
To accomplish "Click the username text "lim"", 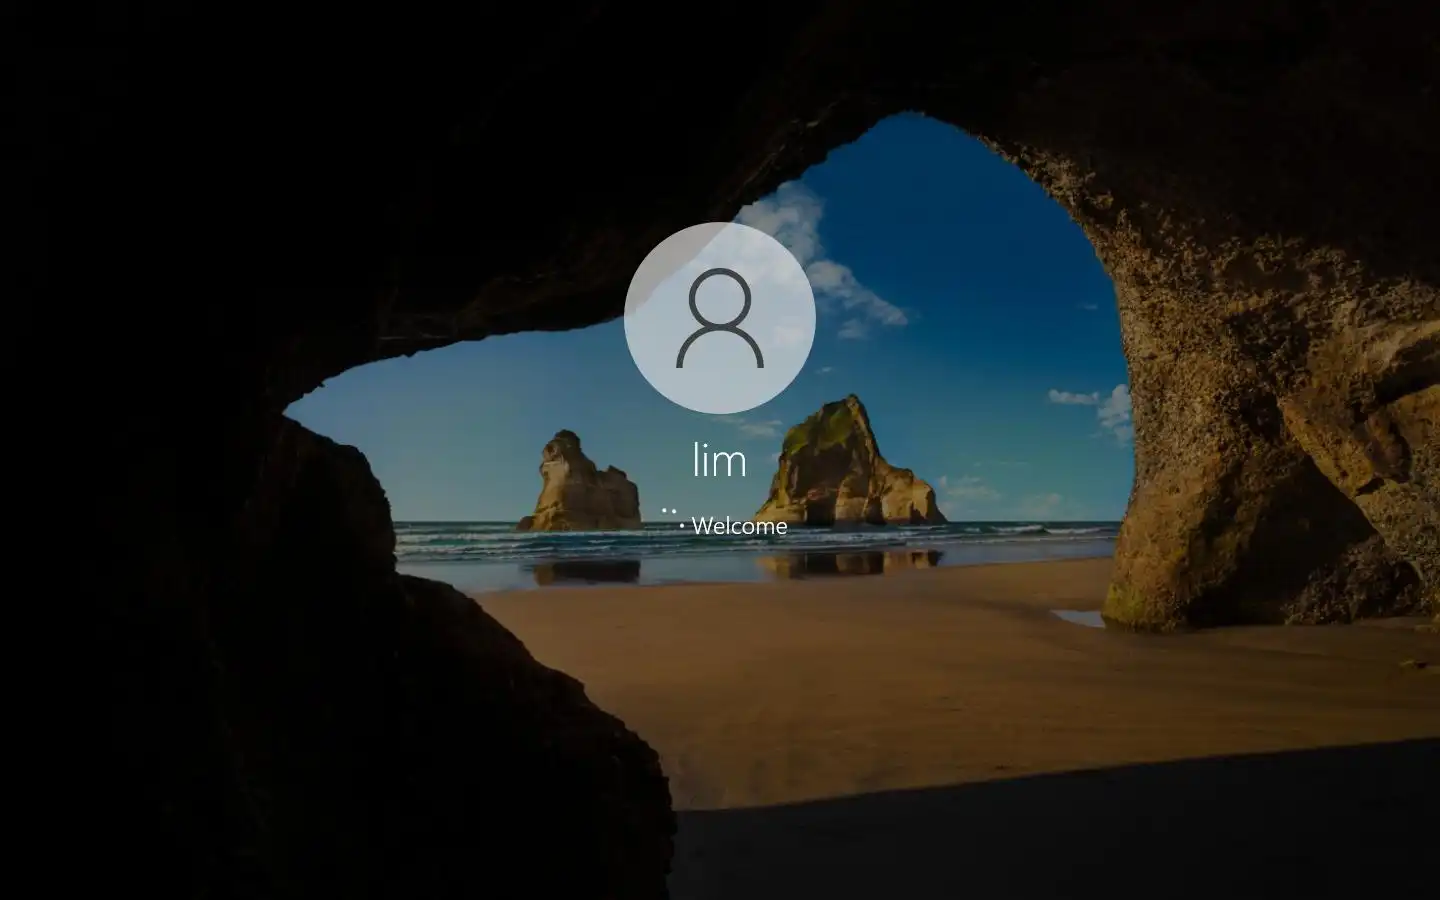I will (x=720, y=460).
